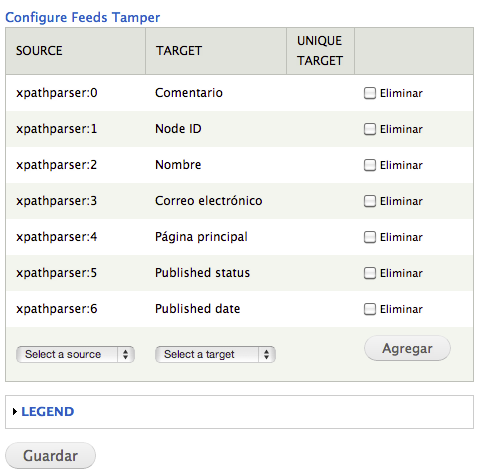This screenshot has width=490, height=476.
Task: Select Eliminar checkbox for Published date
Action: click(x=370, y=309)
